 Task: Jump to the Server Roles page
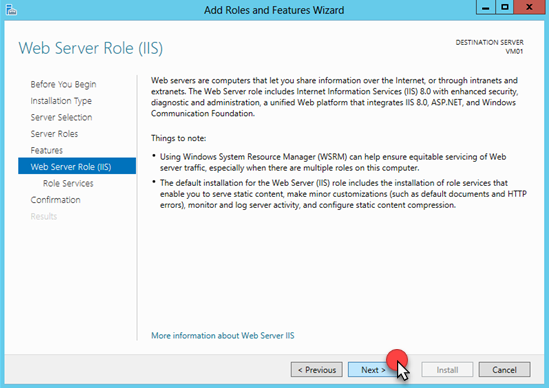click(x=54, y=134)
